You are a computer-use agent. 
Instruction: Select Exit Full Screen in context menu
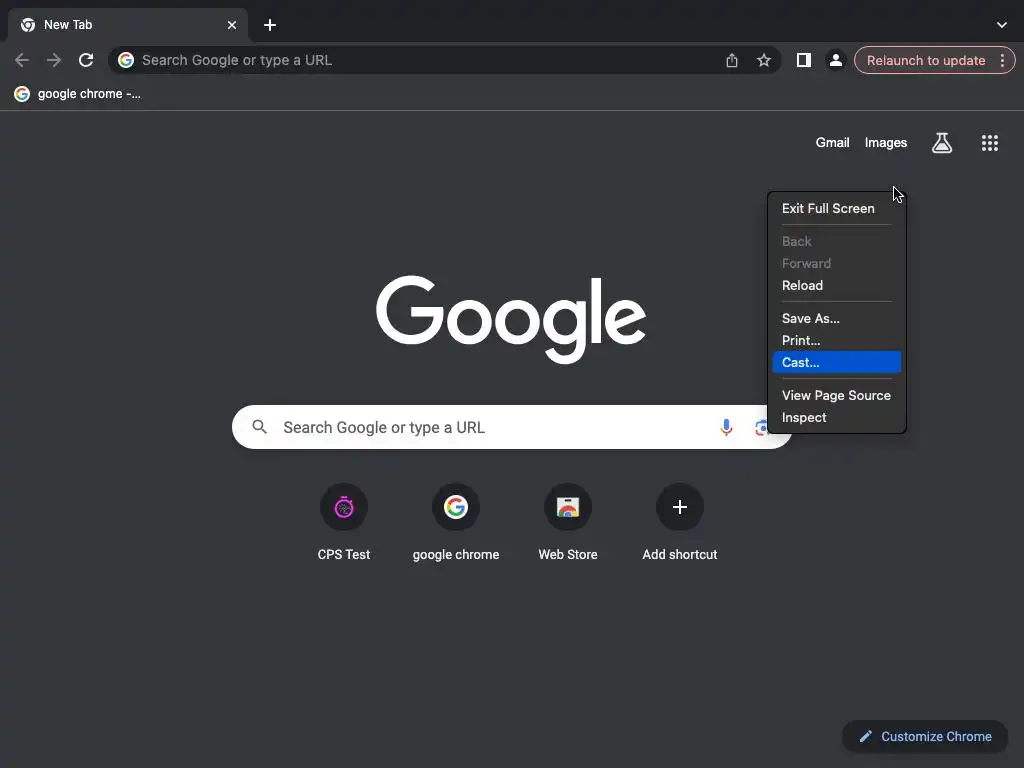coord(837,208)
